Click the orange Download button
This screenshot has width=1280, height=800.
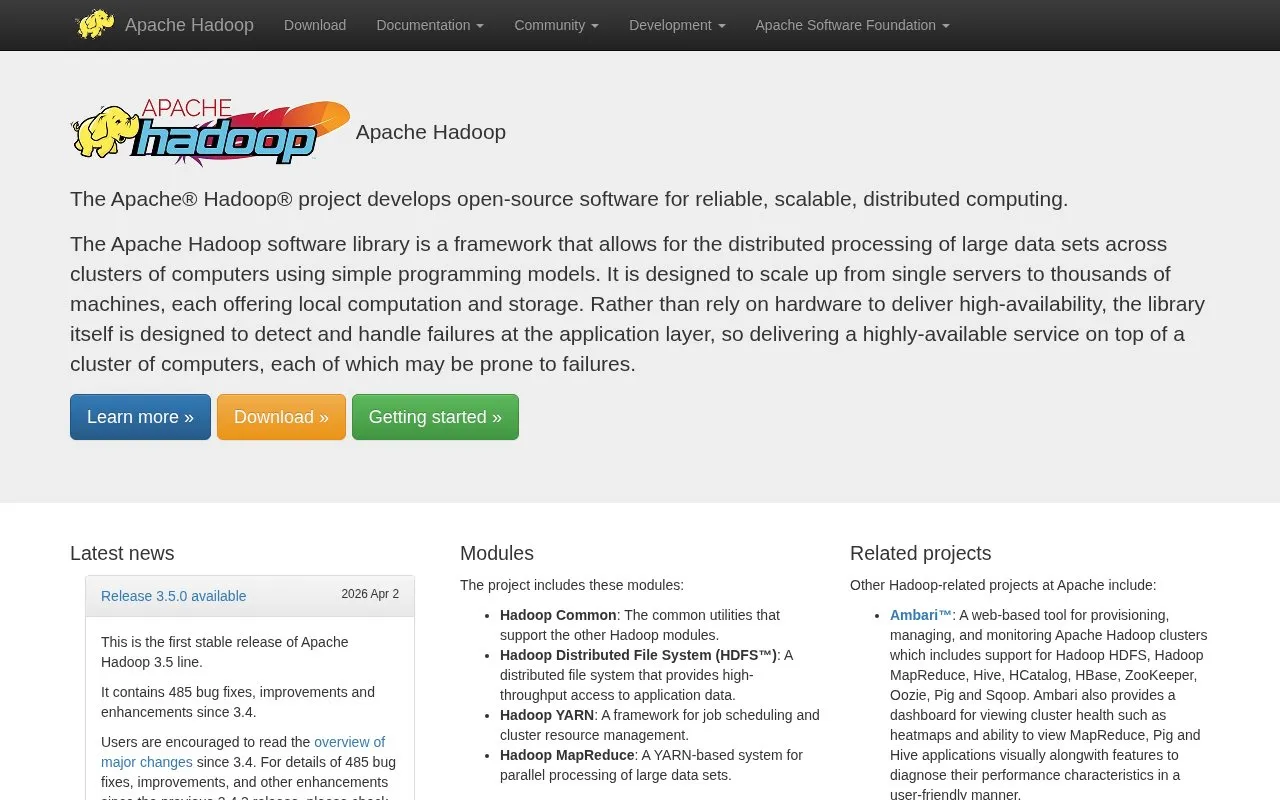click(281, 417)
